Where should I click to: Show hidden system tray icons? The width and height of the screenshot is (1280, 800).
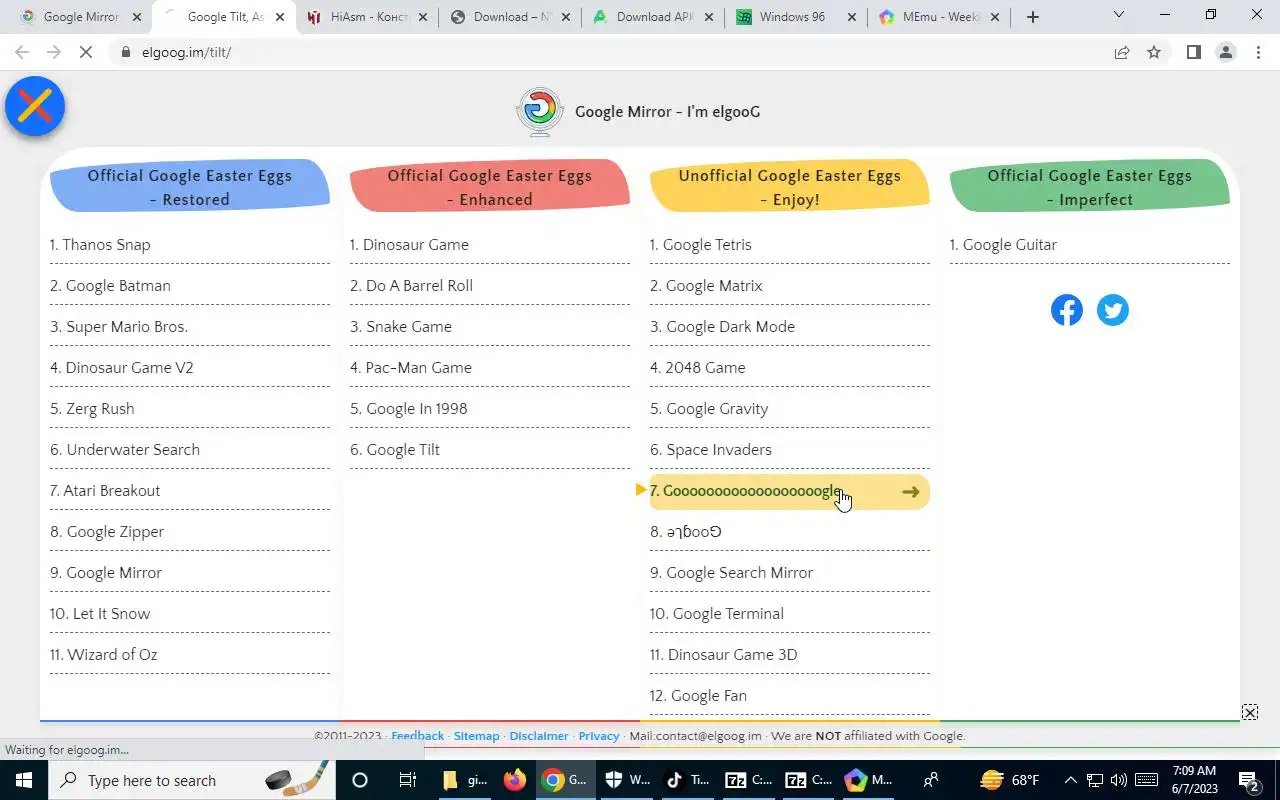coord(1070,780)
